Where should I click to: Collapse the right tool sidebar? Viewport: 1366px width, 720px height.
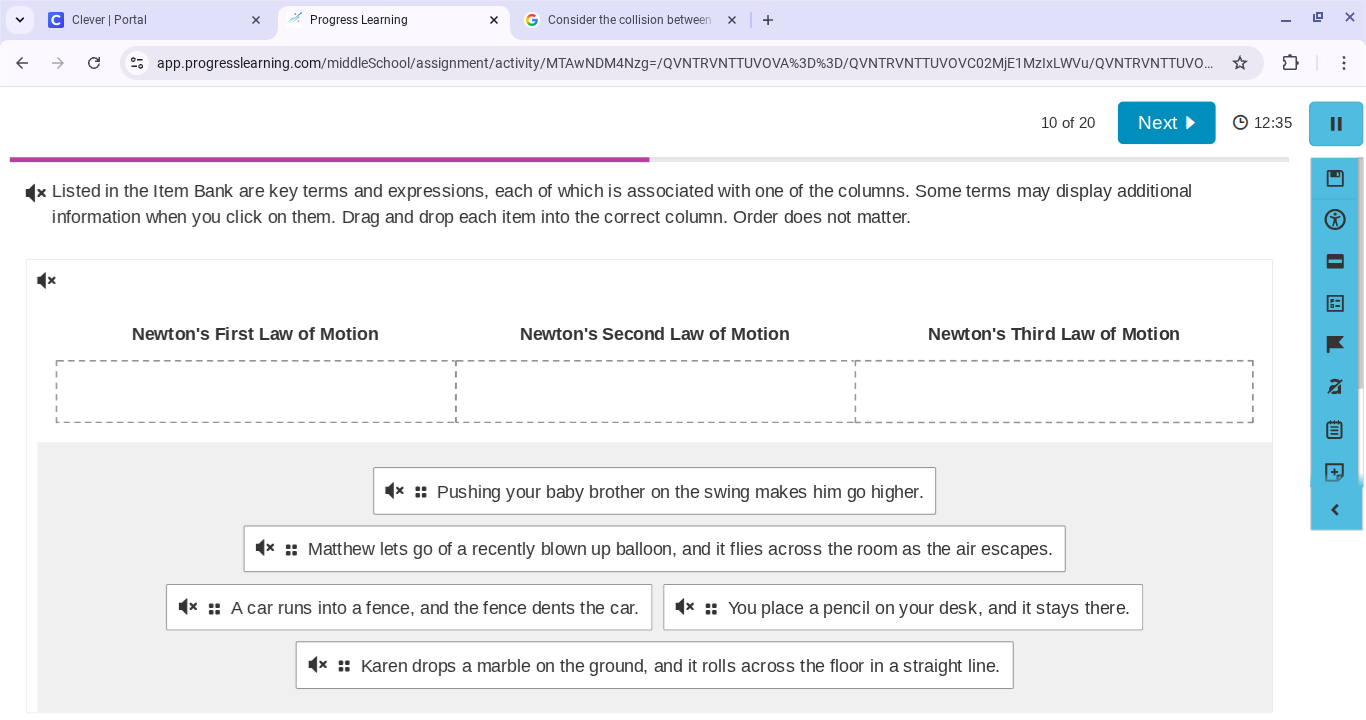click(x=1335, y=510)
